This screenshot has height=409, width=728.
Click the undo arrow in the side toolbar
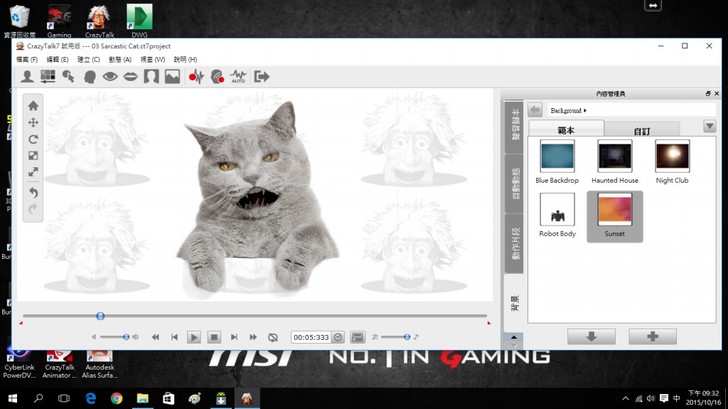tap(33, 191)
